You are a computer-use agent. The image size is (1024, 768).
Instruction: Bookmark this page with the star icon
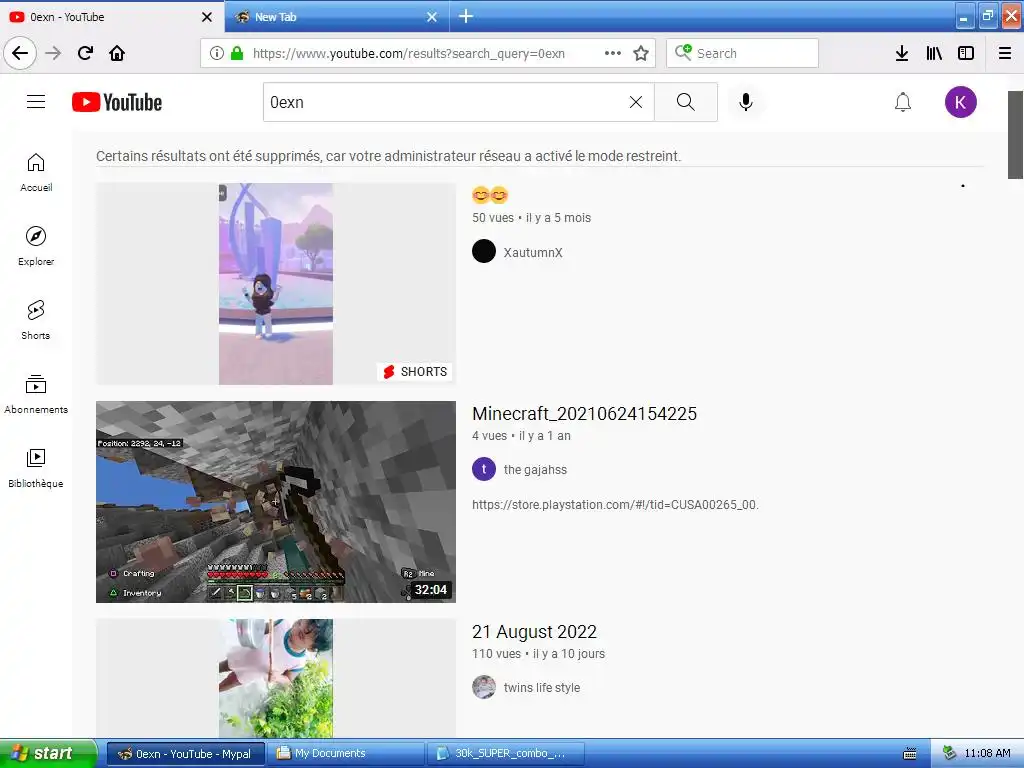[641, 53]
